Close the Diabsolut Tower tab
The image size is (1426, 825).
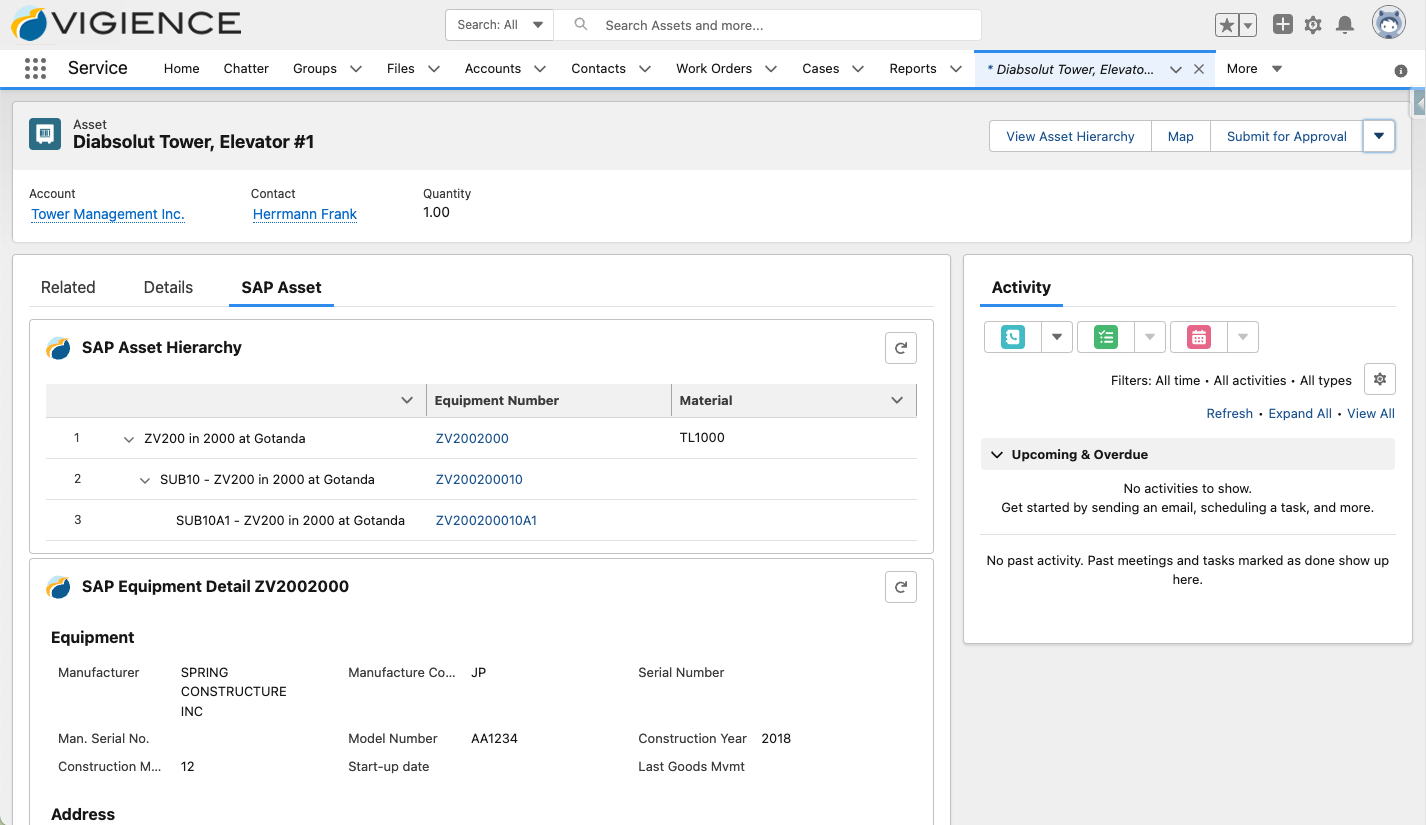pyautogui.click(x=1199, y=69)
